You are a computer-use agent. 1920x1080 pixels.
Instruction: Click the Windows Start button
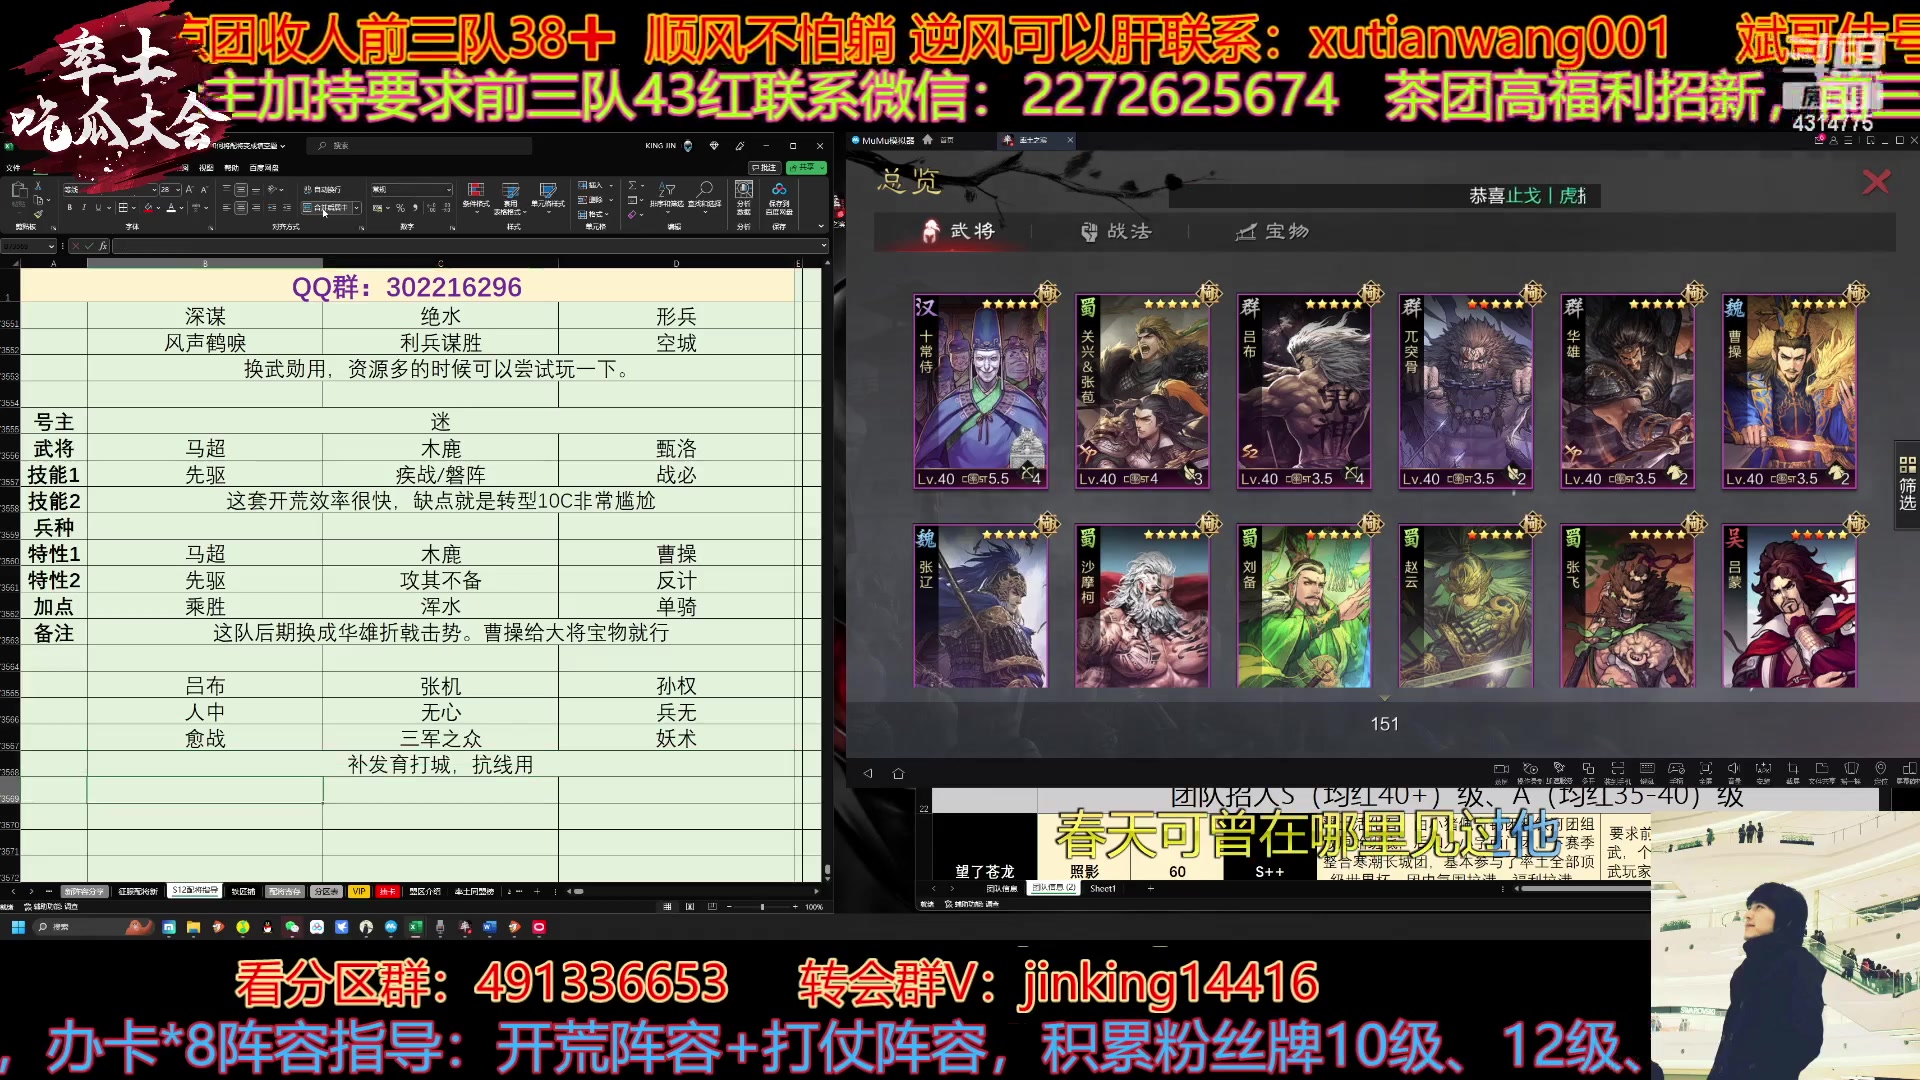[18, 927]
